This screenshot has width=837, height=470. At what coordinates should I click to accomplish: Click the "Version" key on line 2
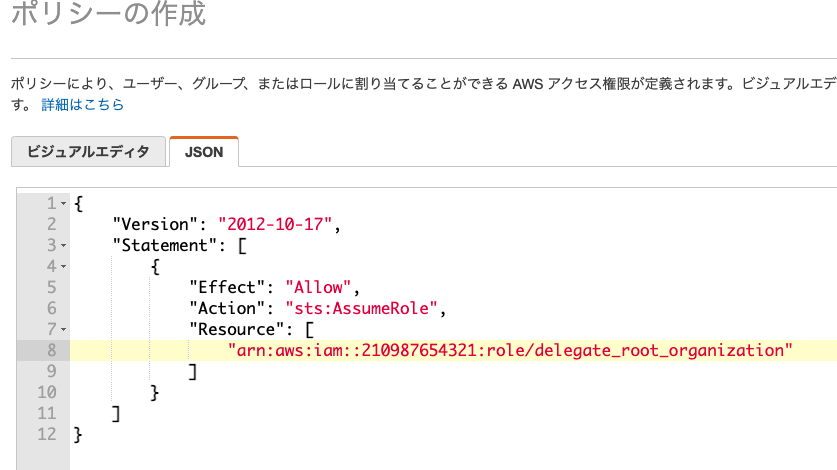coord(155,224)
